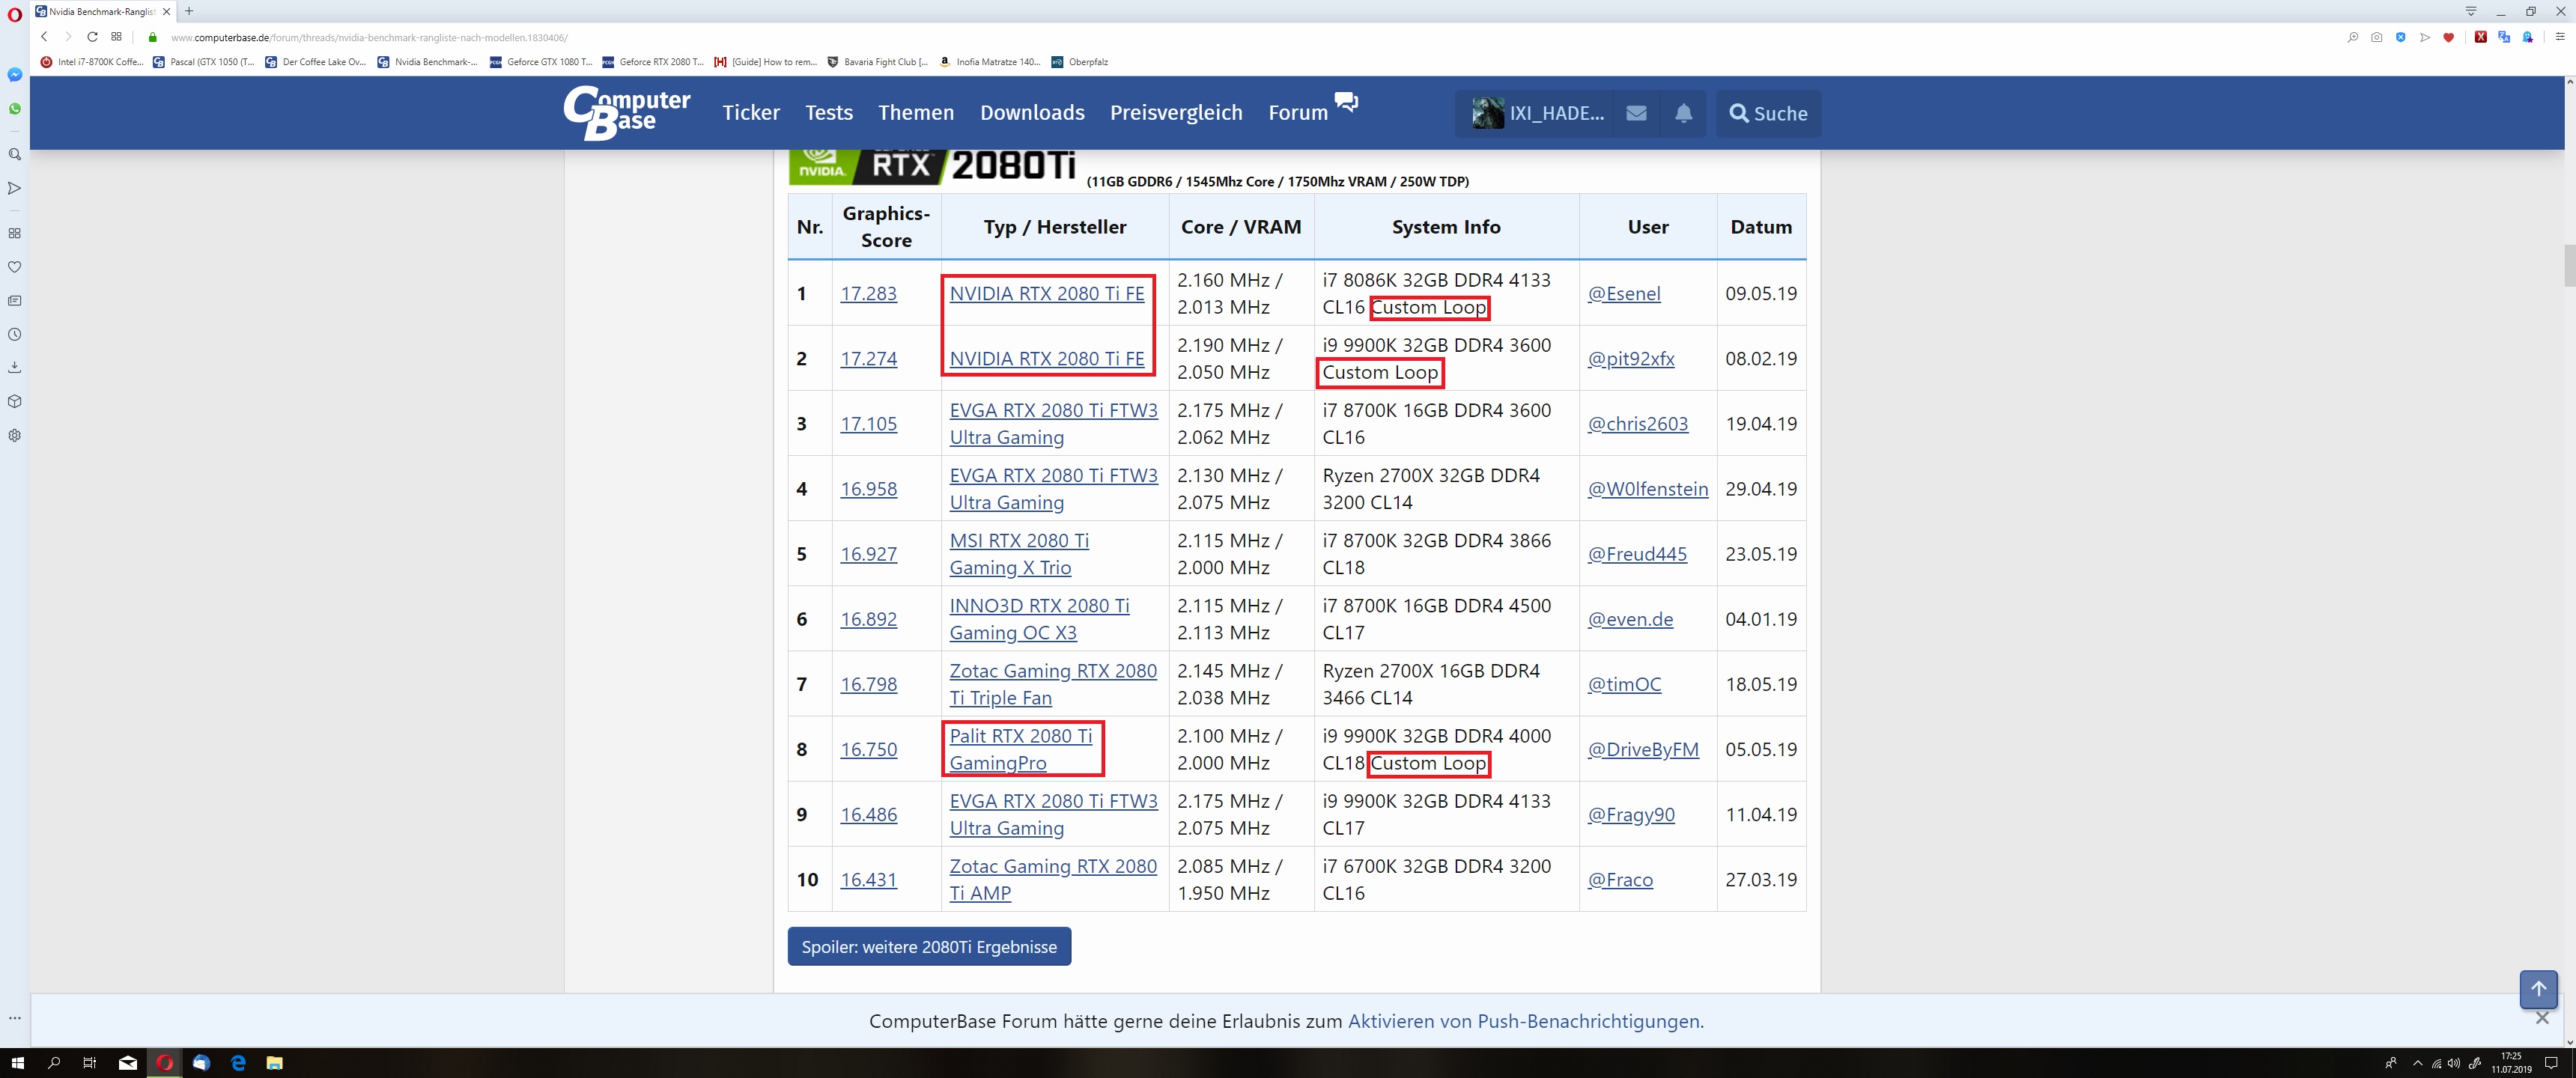This screenshot has width=2576, height=1078.
Task: Click the ad blocker shield icon
Action: click(x=2400, y=37)
